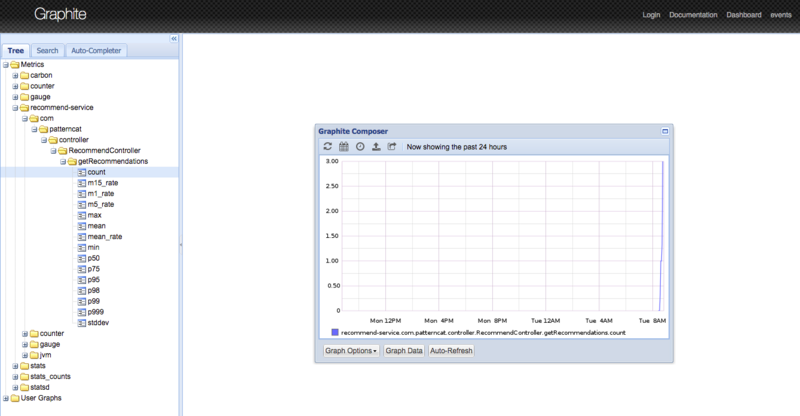800x416 pixels.
Task: Collapse the Metrics root node
Action: pos(6,65)
